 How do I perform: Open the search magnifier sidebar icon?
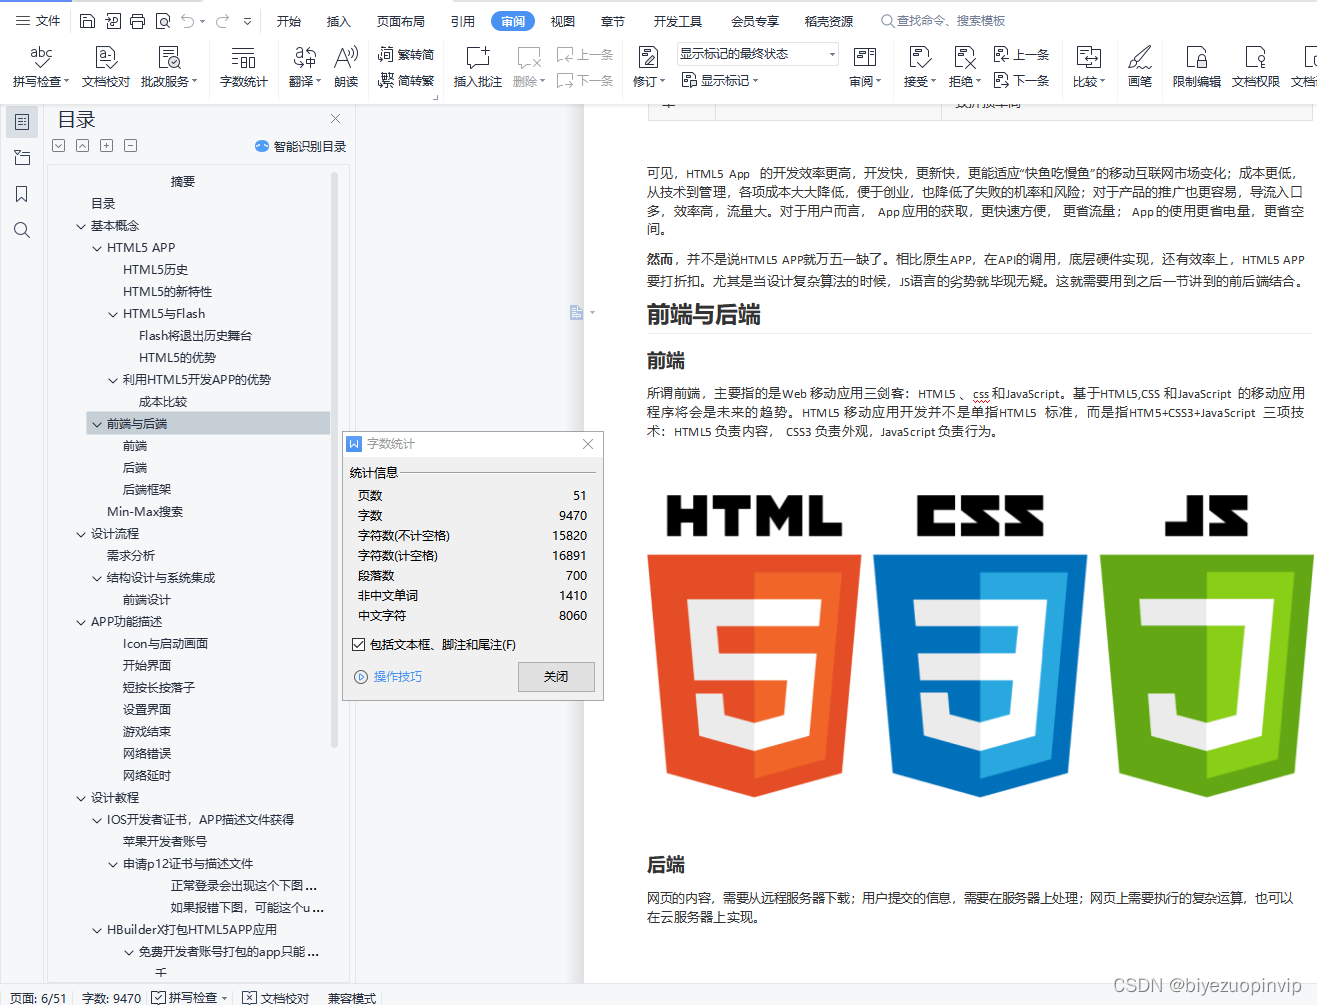click(22, 230)
